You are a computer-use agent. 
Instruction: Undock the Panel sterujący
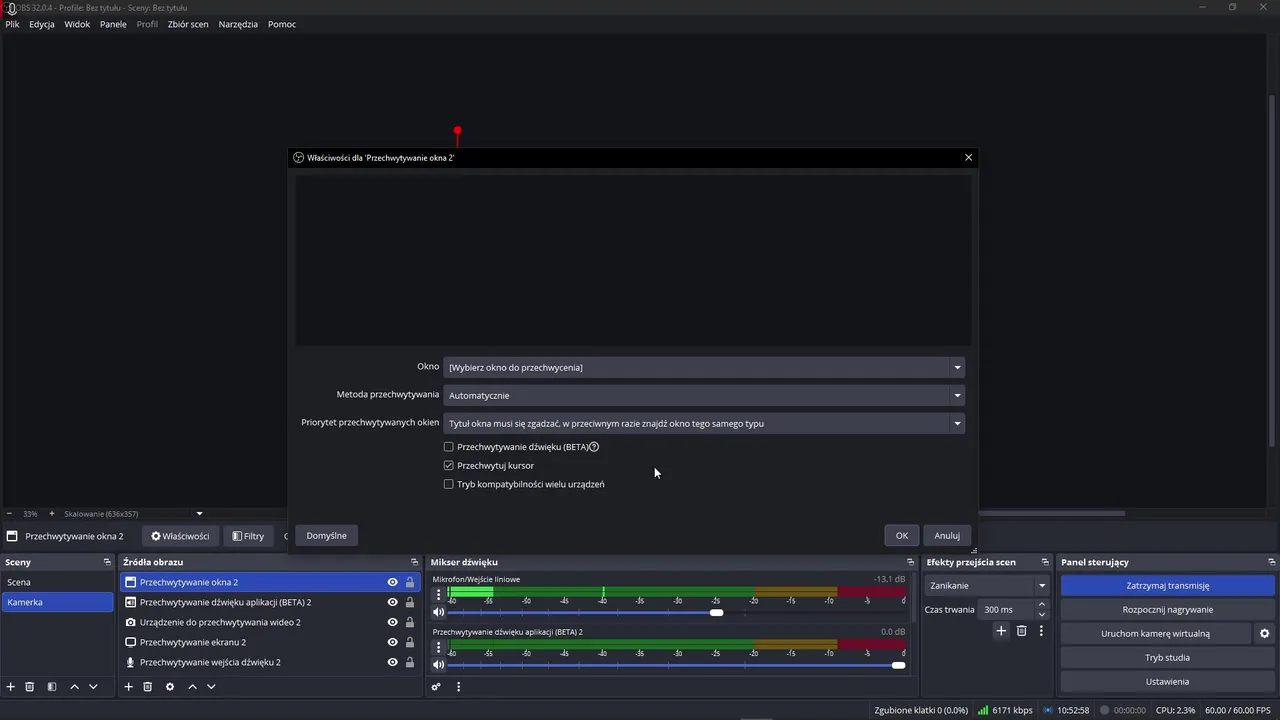[x=1272, y=562]
